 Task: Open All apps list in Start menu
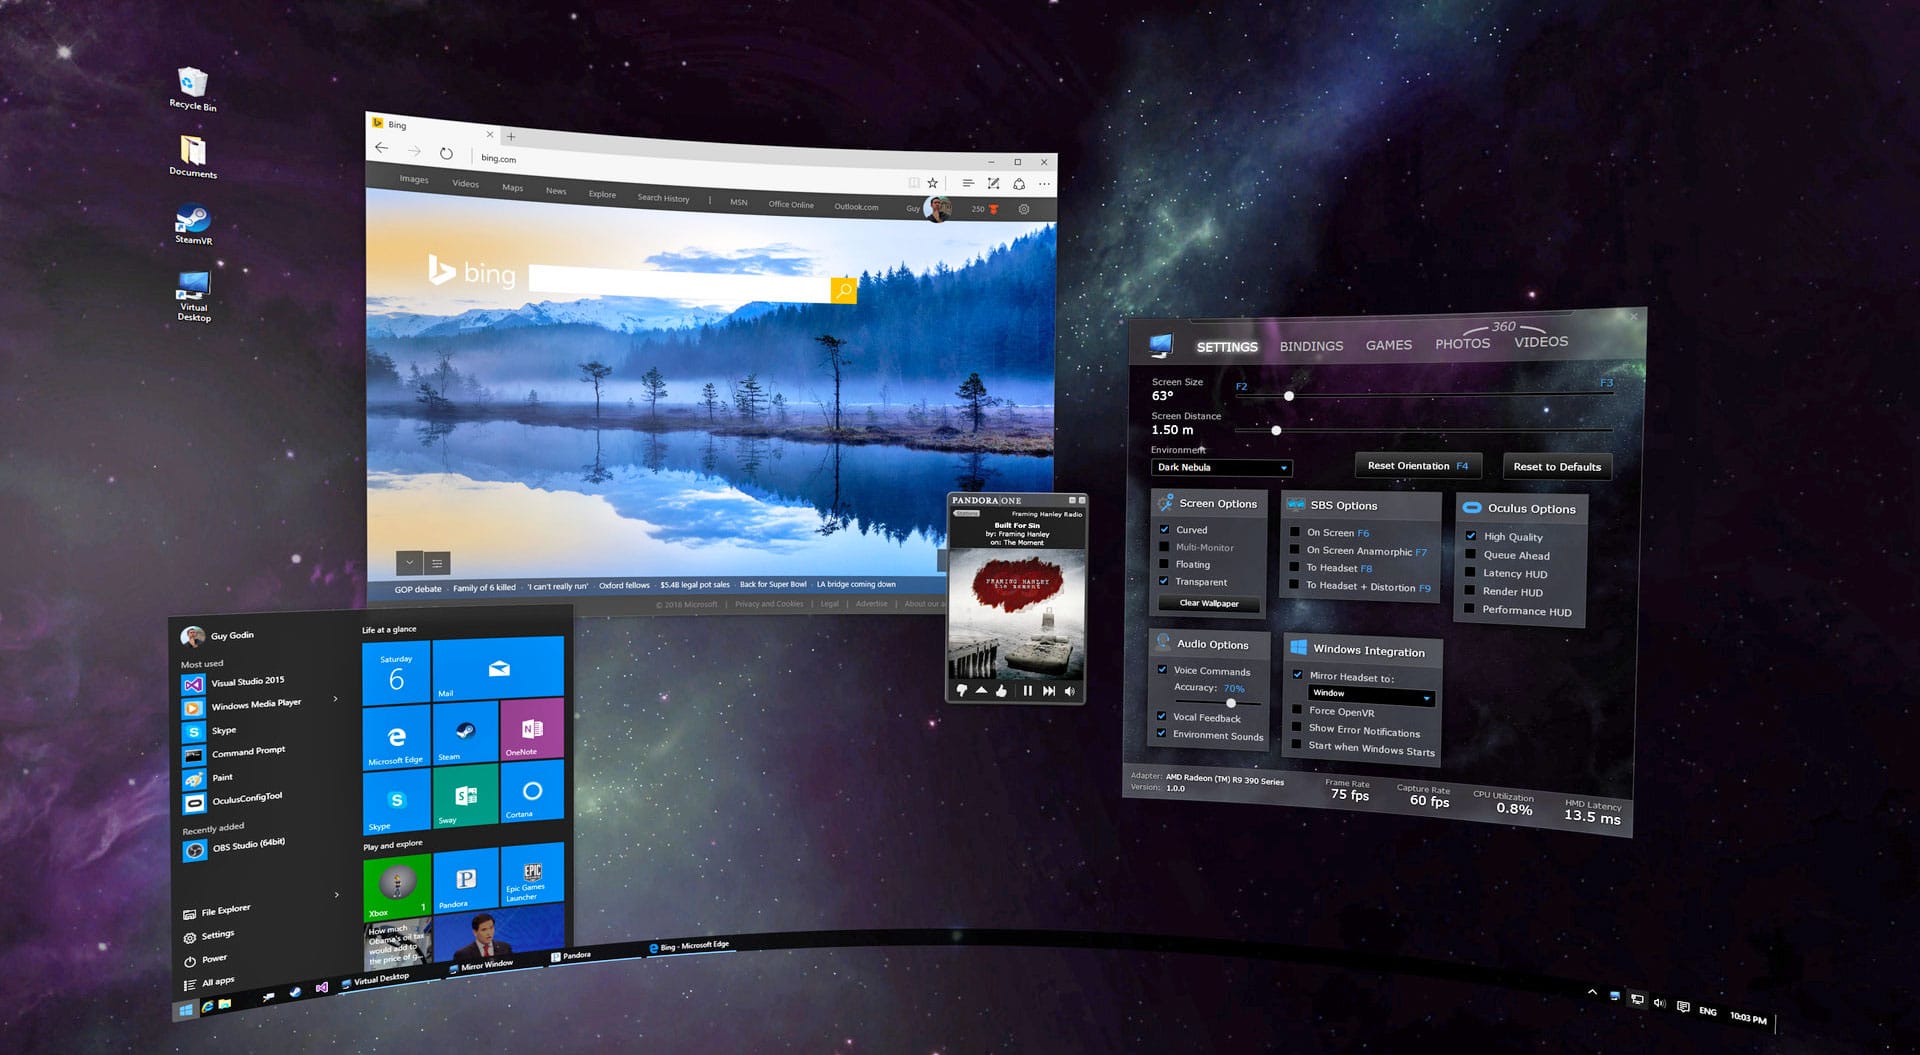tap(209, 983)
